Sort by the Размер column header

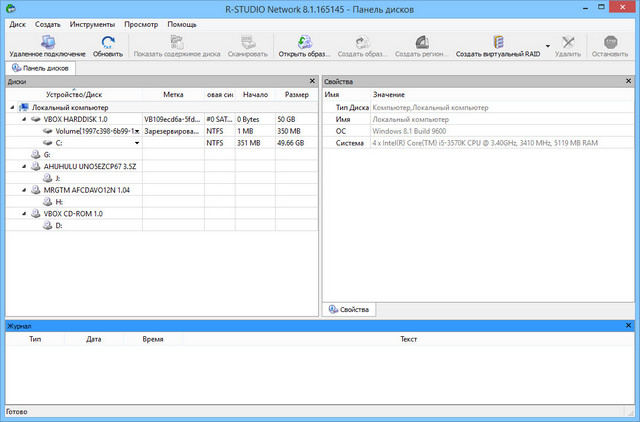[x=296, y=95]
